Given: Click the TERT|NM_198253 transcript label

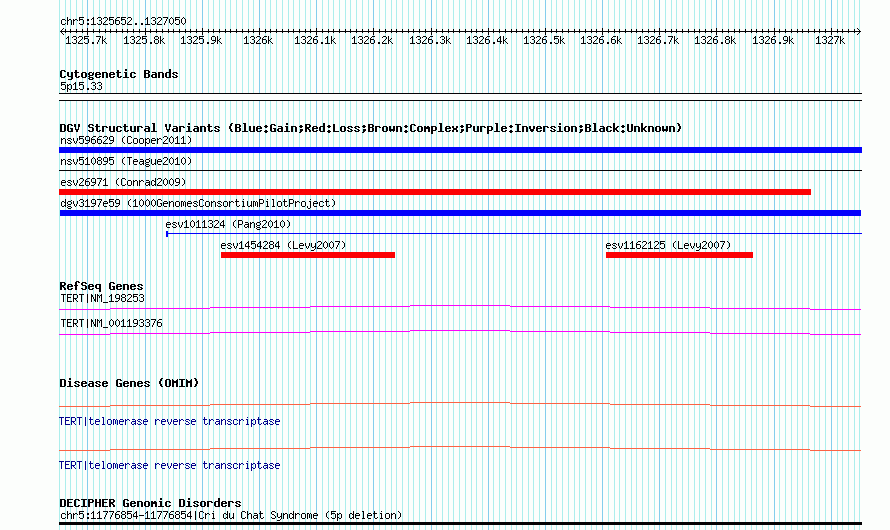Looking at the screenshot, I should [x=102, y=298].
